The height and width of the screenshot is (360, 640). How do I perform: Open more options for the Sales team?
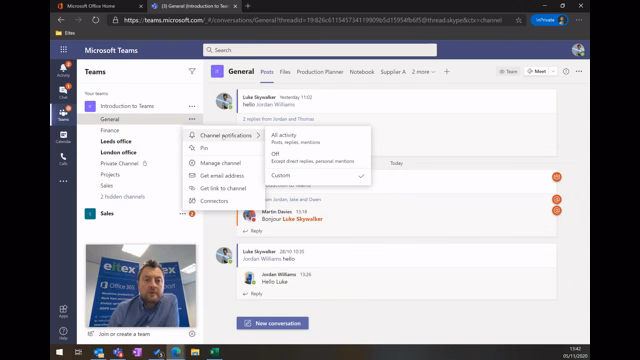(x=182, y=213)
